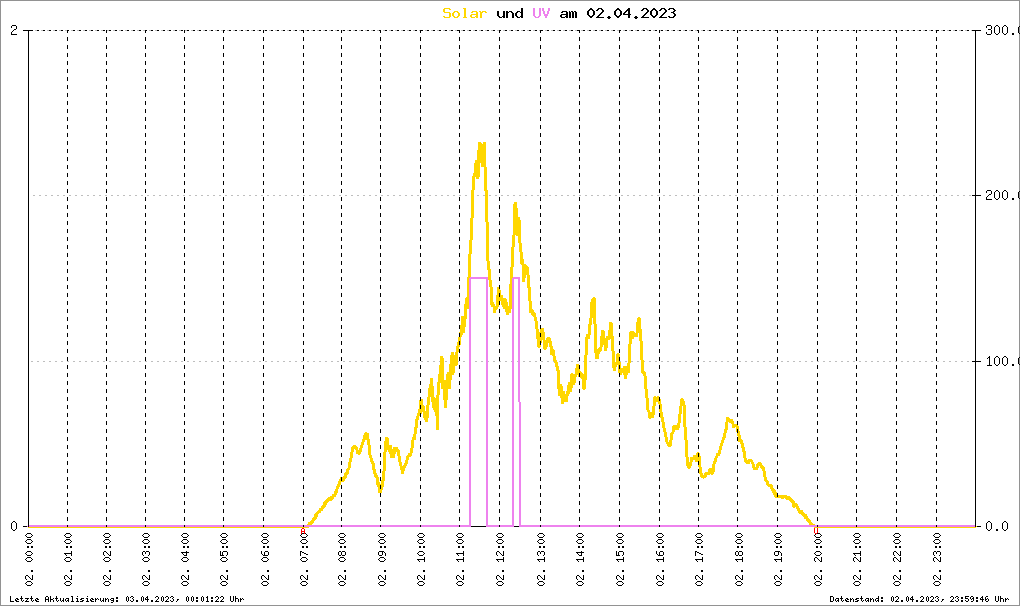Click the highest yellow solar peak before 12:00
The image size is (1020, 606).
481,146
